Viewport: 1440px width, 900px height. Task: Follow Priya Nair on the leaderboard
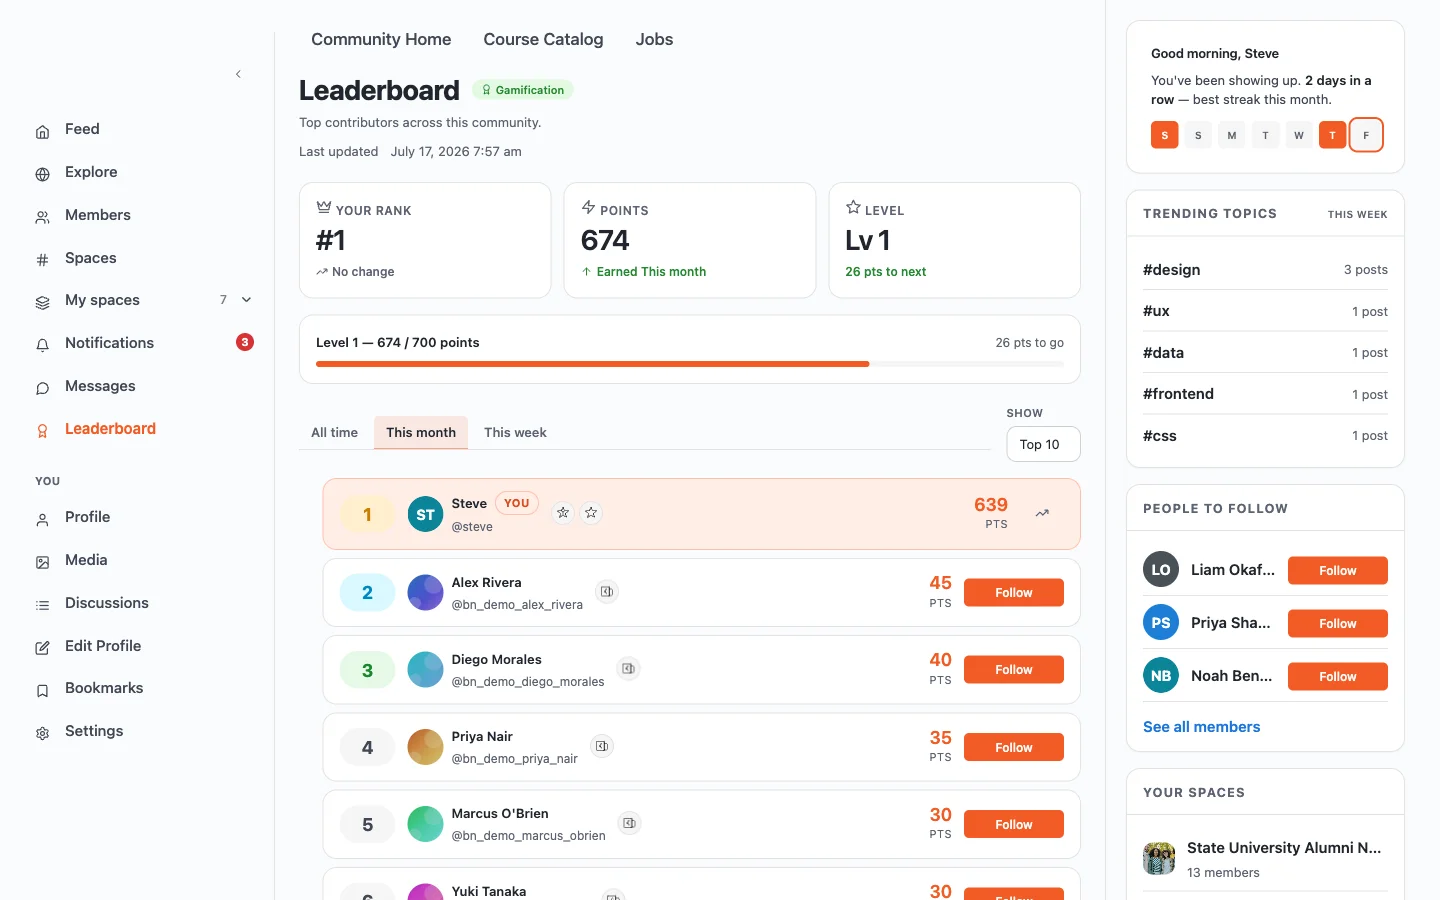[x=1014, y=747]
